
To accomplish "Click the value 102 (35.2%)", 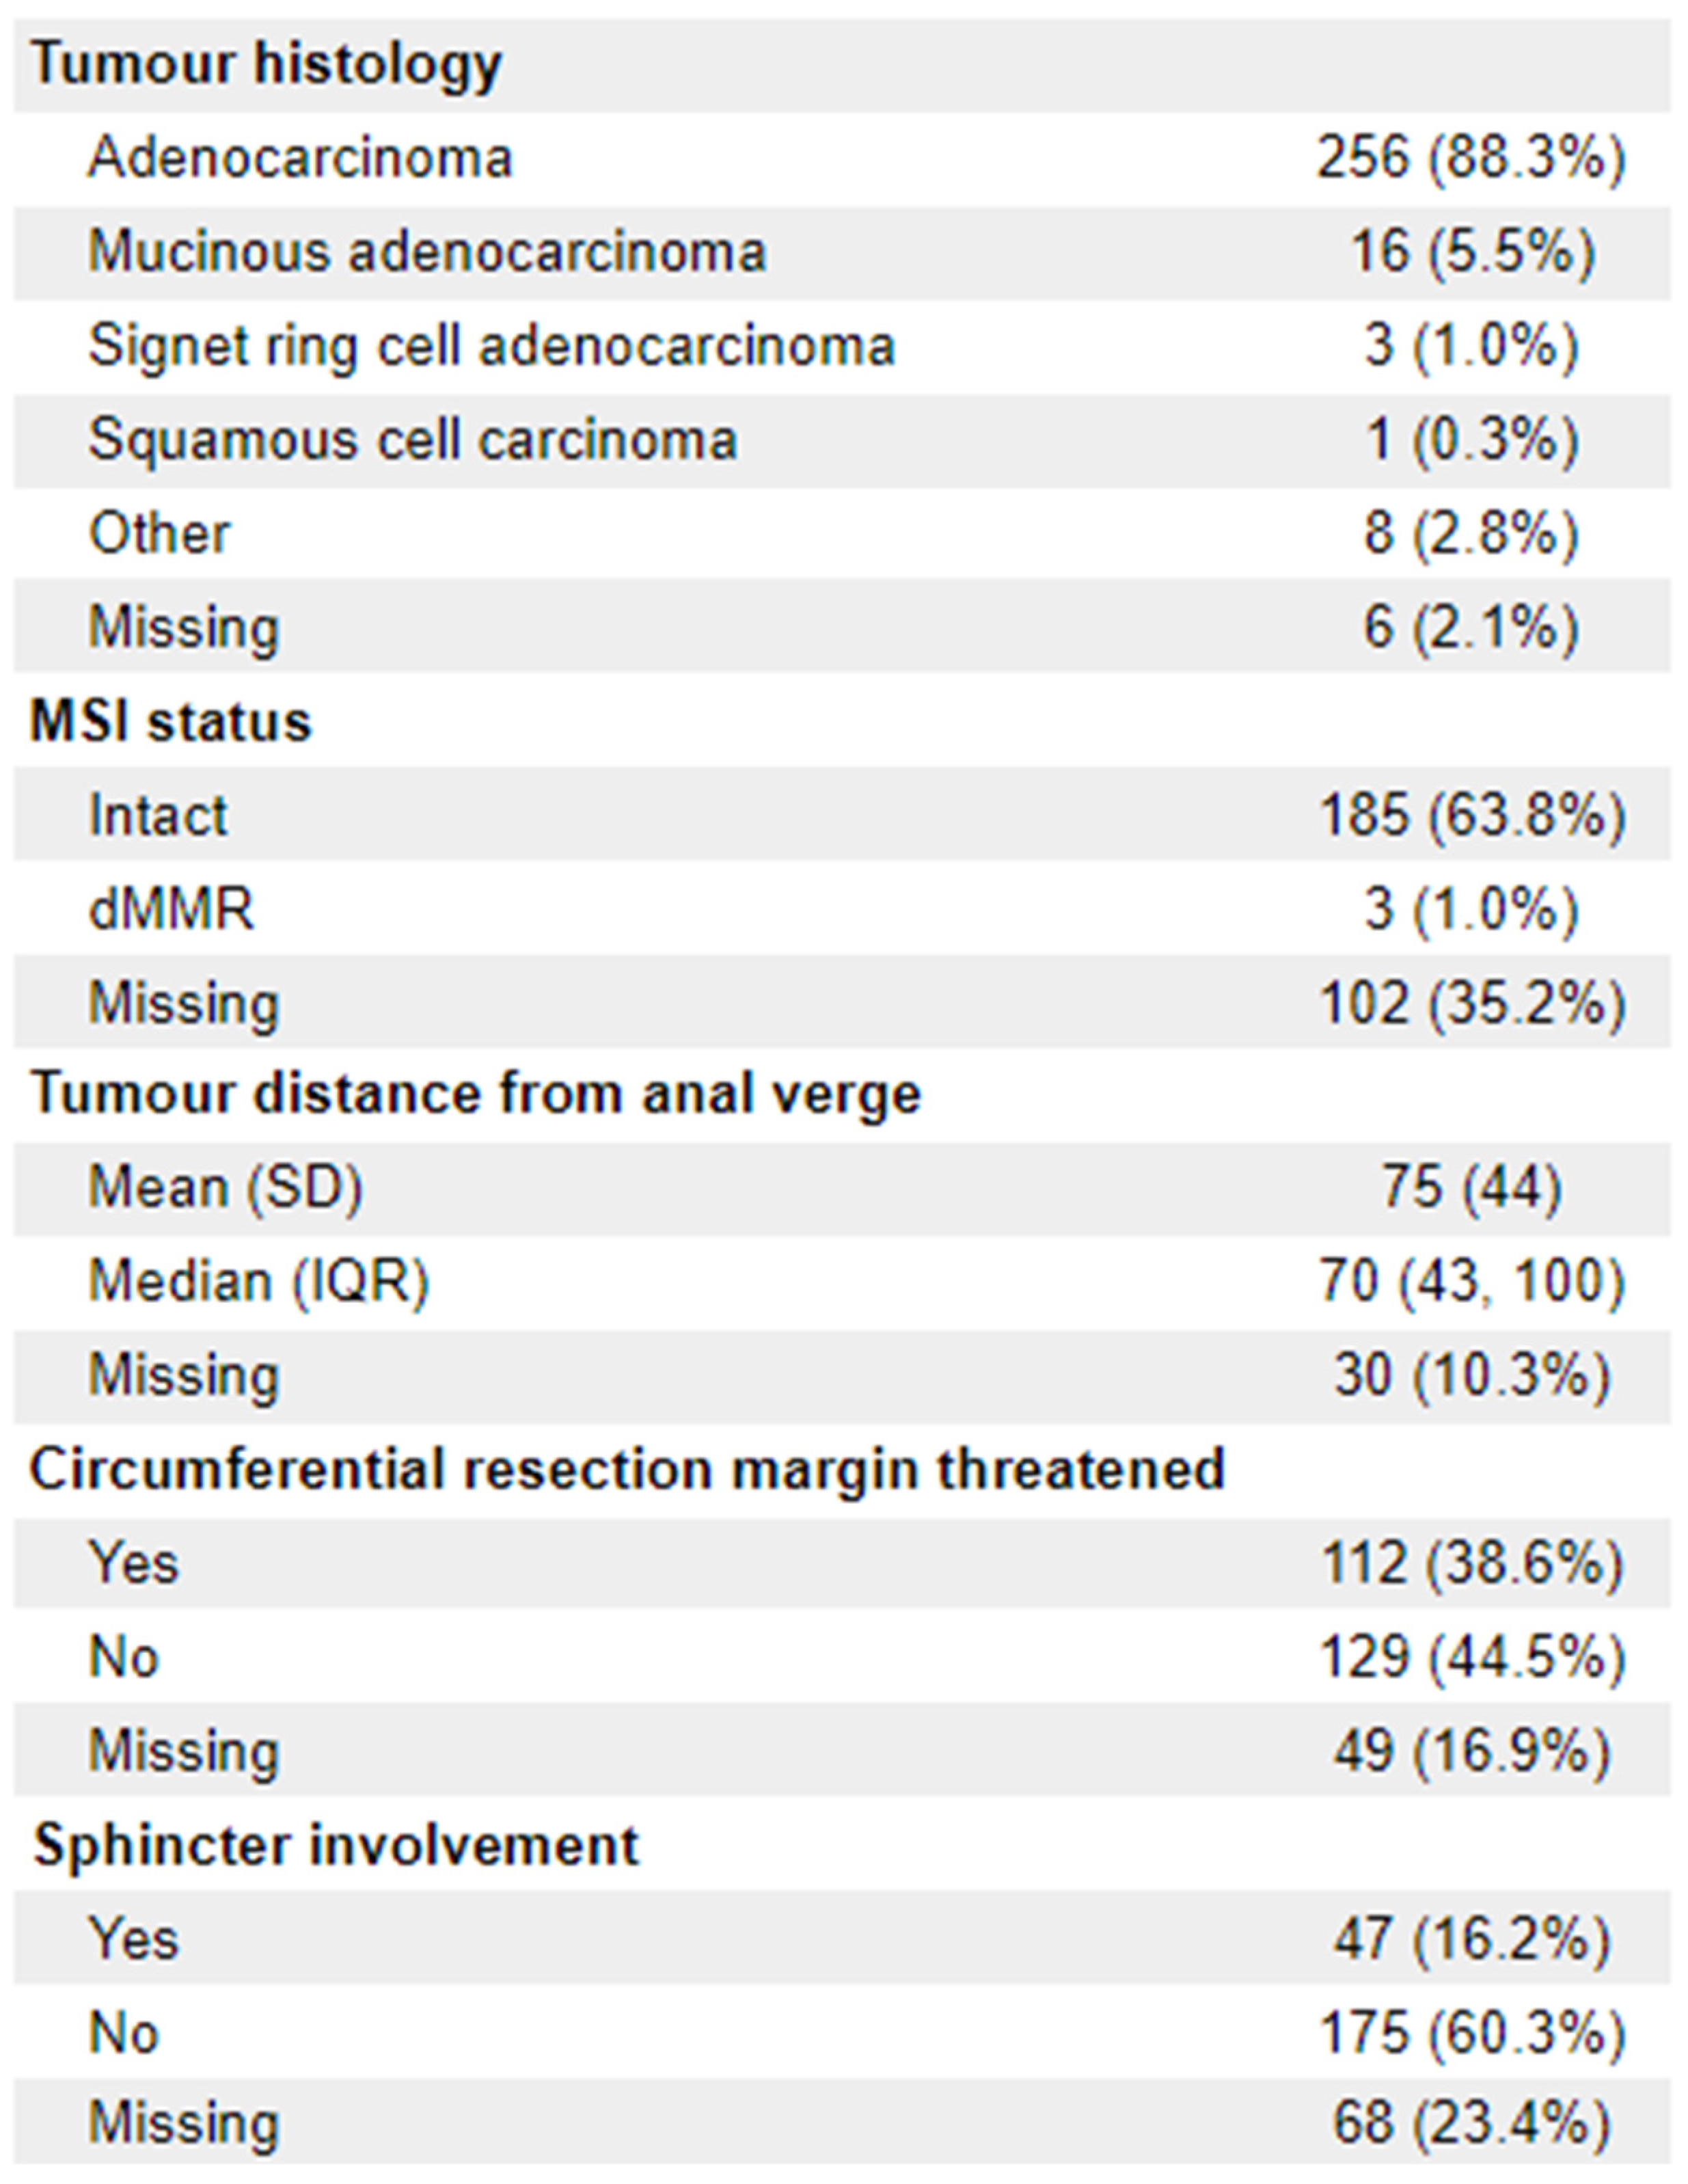I will pyautogui.click(x=1471, y=1003).
